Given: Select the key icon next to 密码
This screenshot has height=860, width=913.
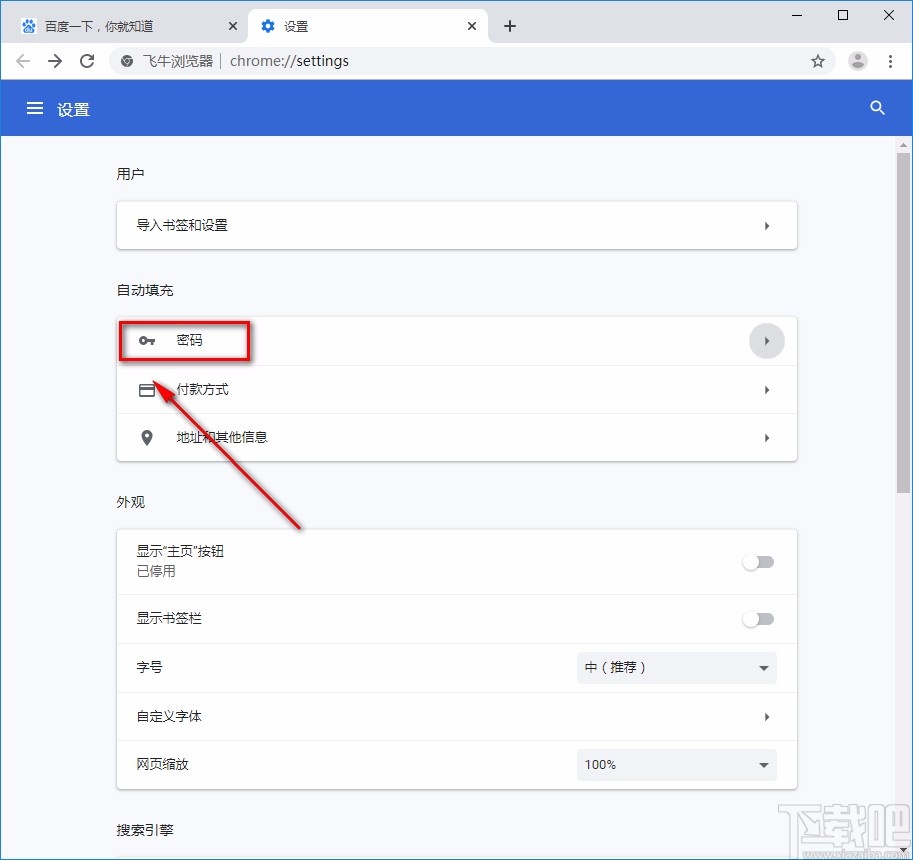Looking at the screenshot, I should (x=147, y=341).
